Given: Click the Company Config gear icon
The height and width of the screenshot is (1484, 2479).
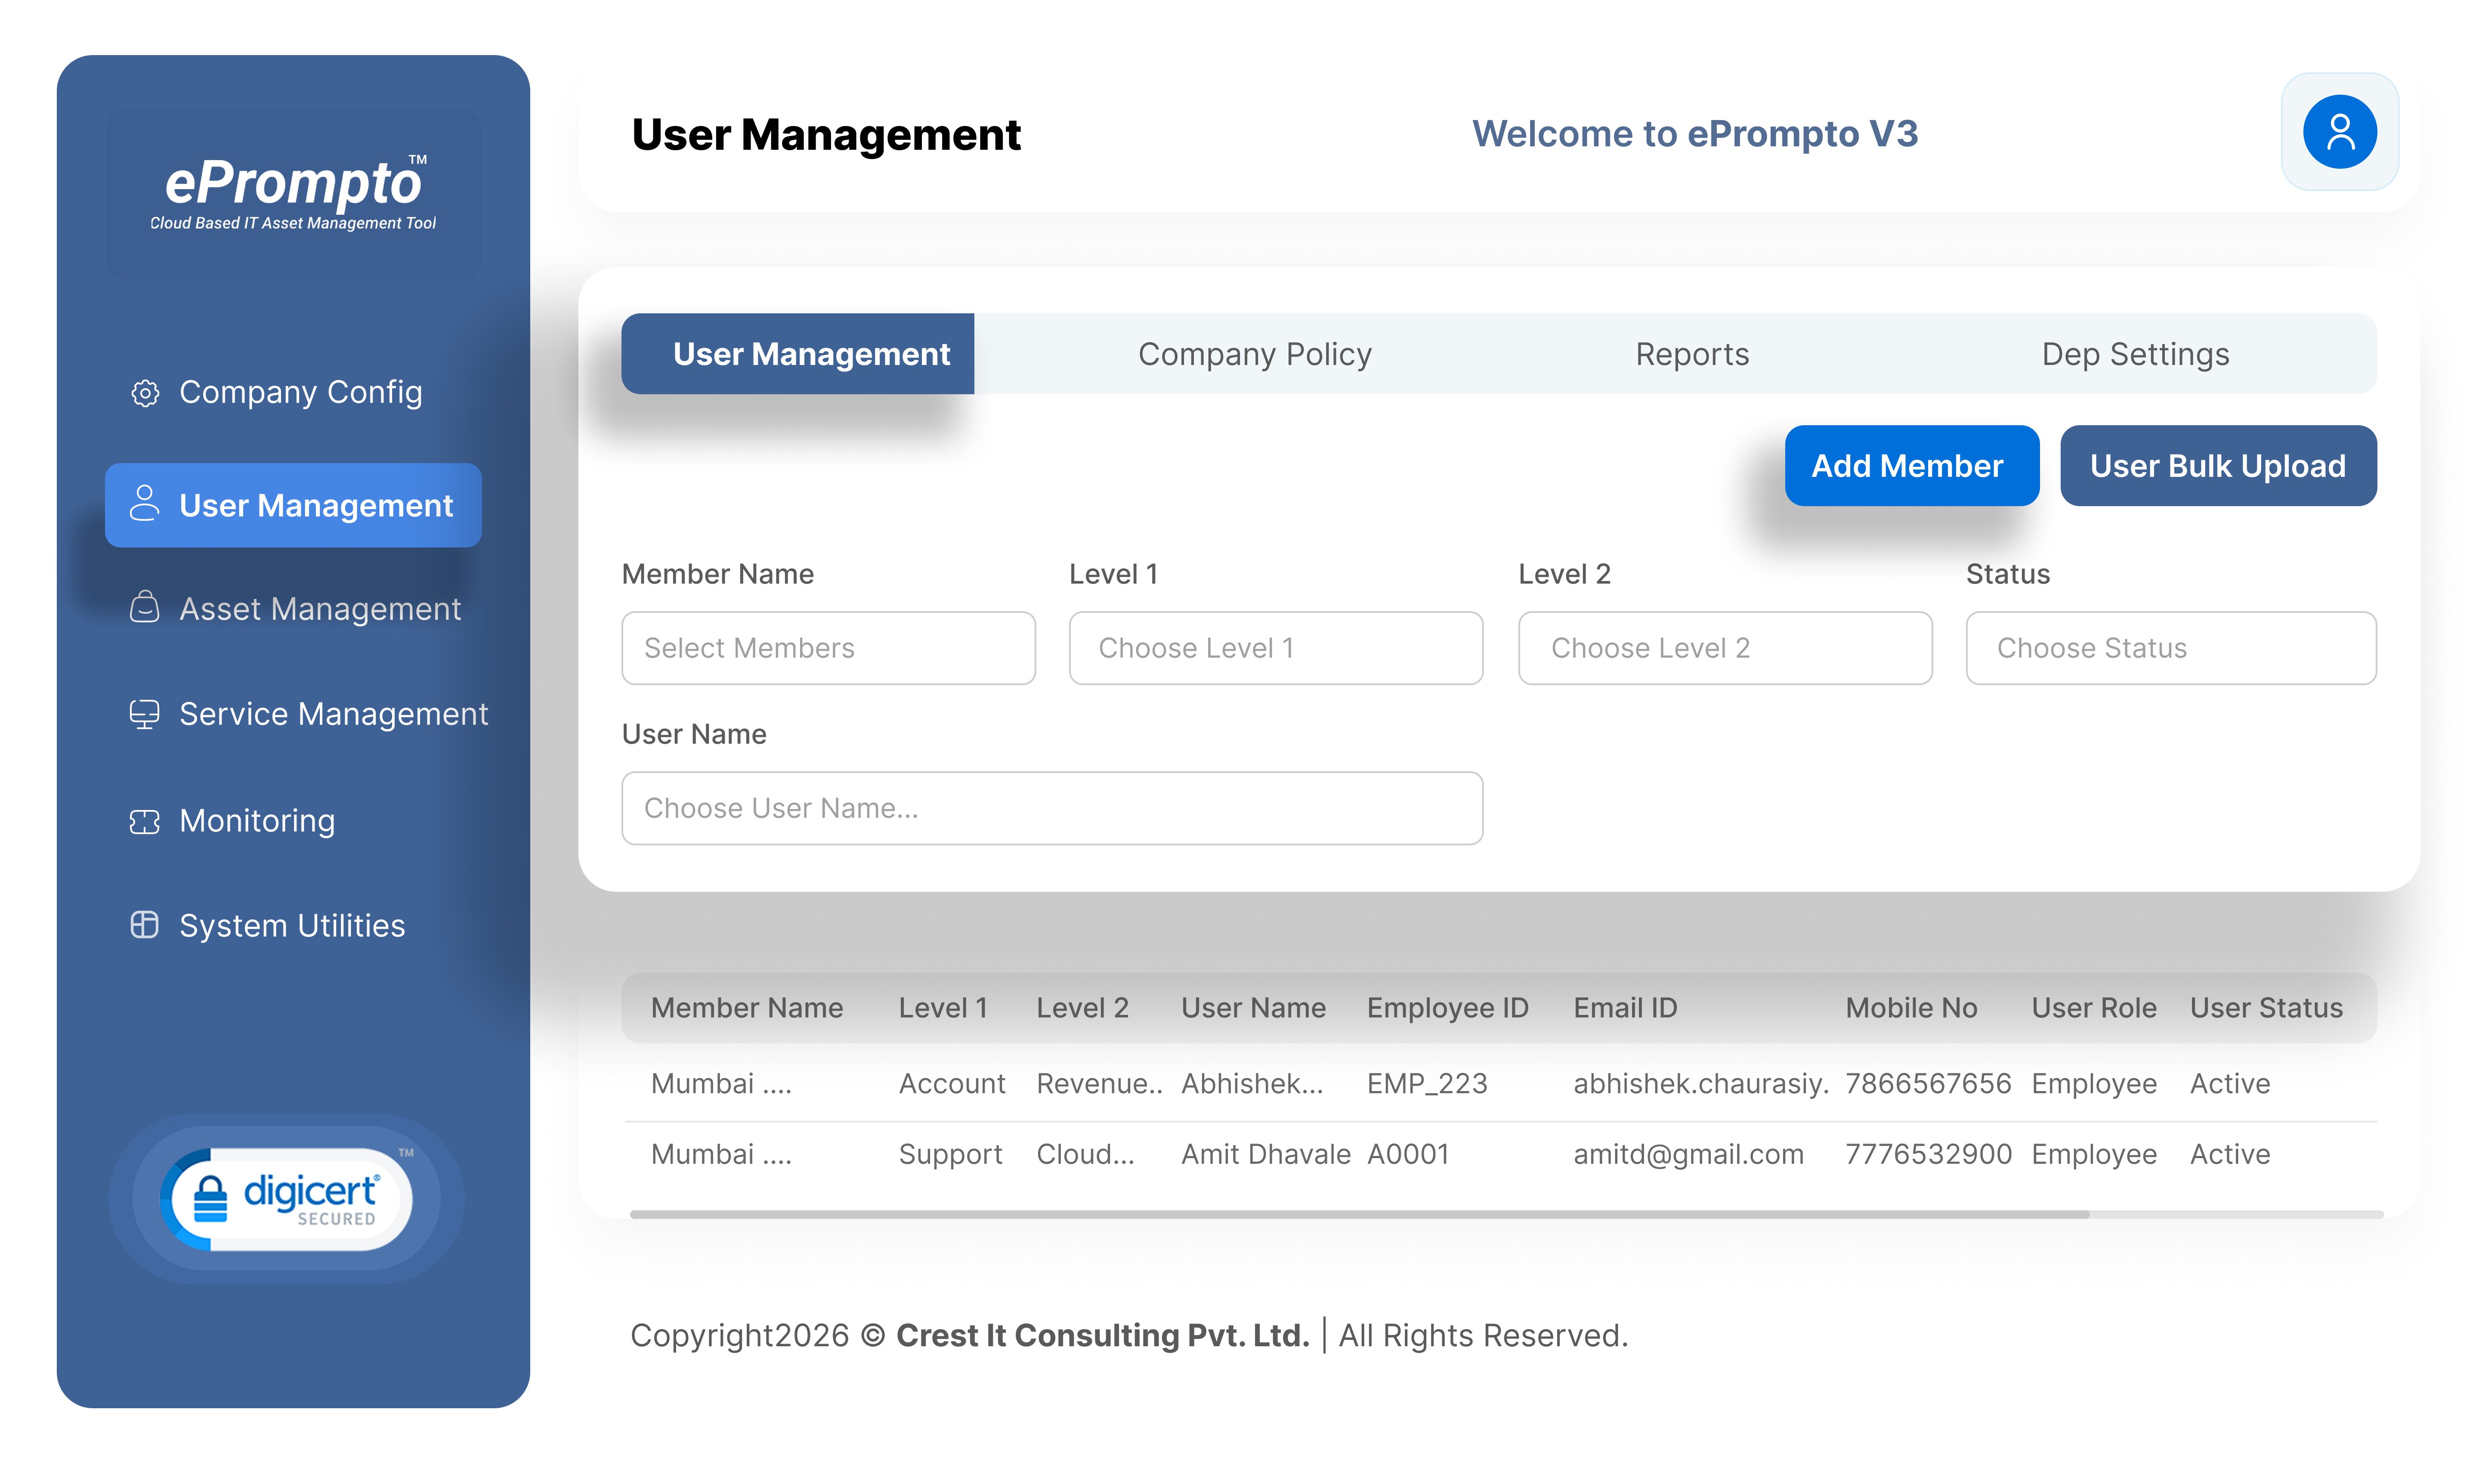Looking at the screenshot, I should (145, 393).
